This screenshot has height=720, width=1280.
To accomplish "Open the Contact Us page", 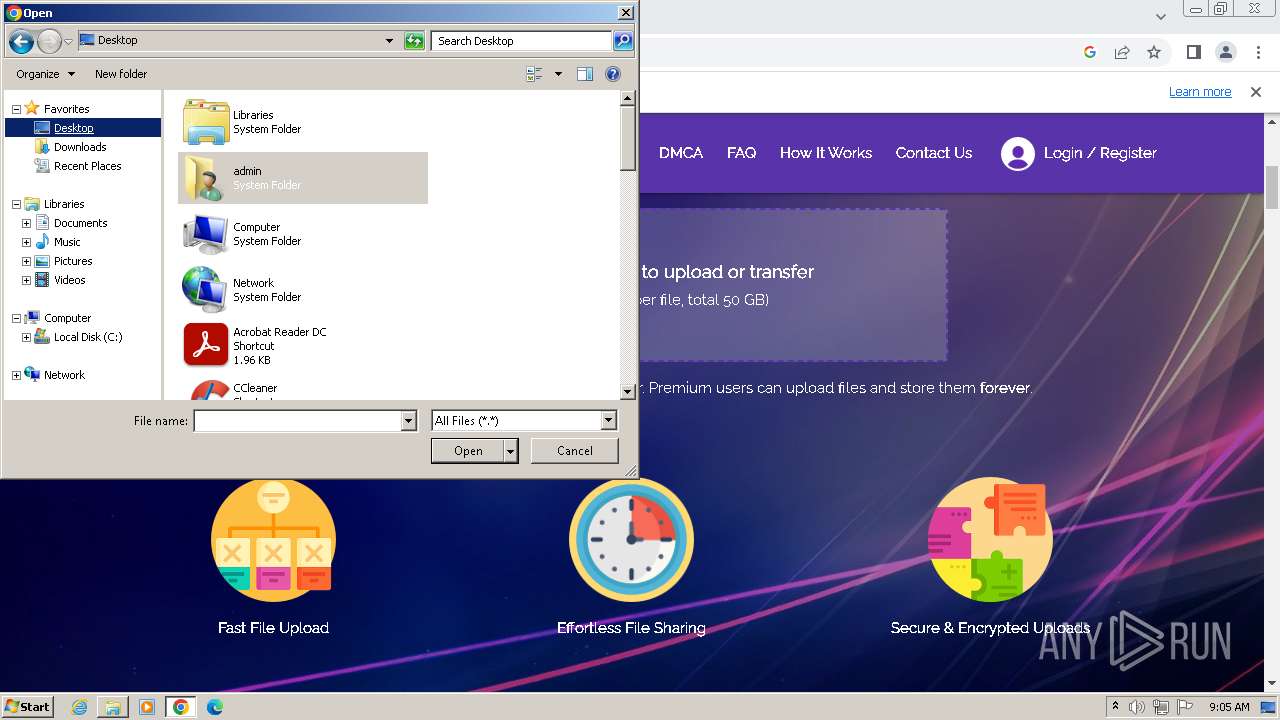I will [934, 153].
